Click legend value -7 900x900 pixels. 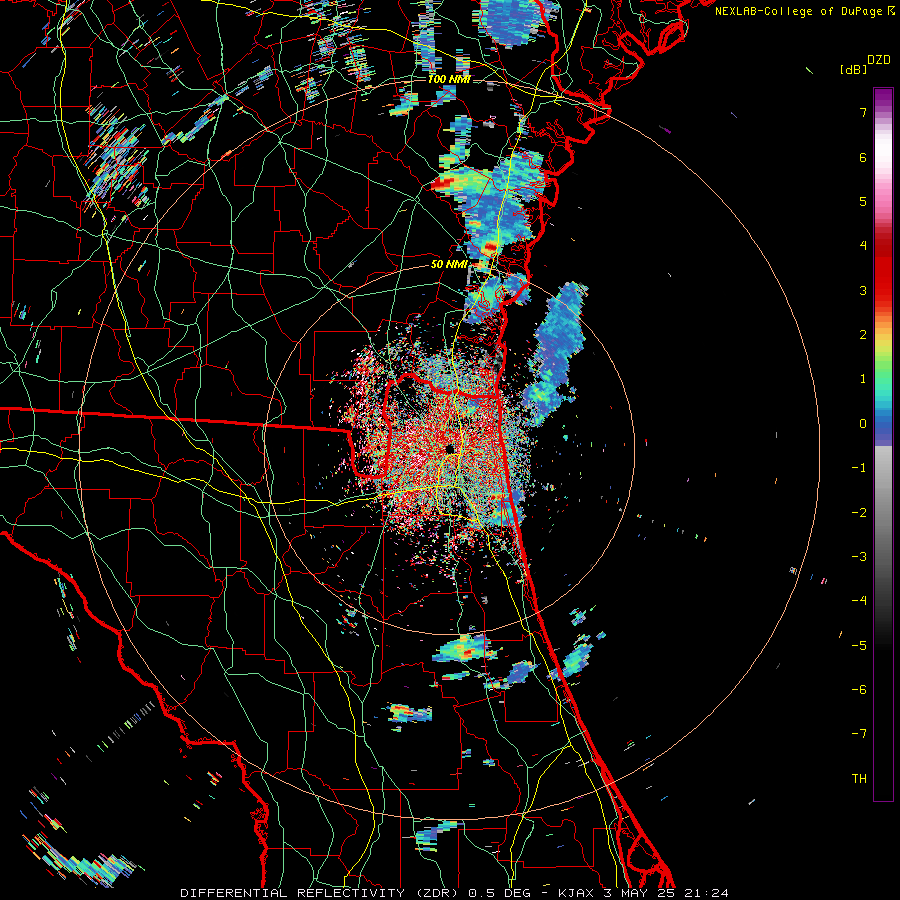859,734
